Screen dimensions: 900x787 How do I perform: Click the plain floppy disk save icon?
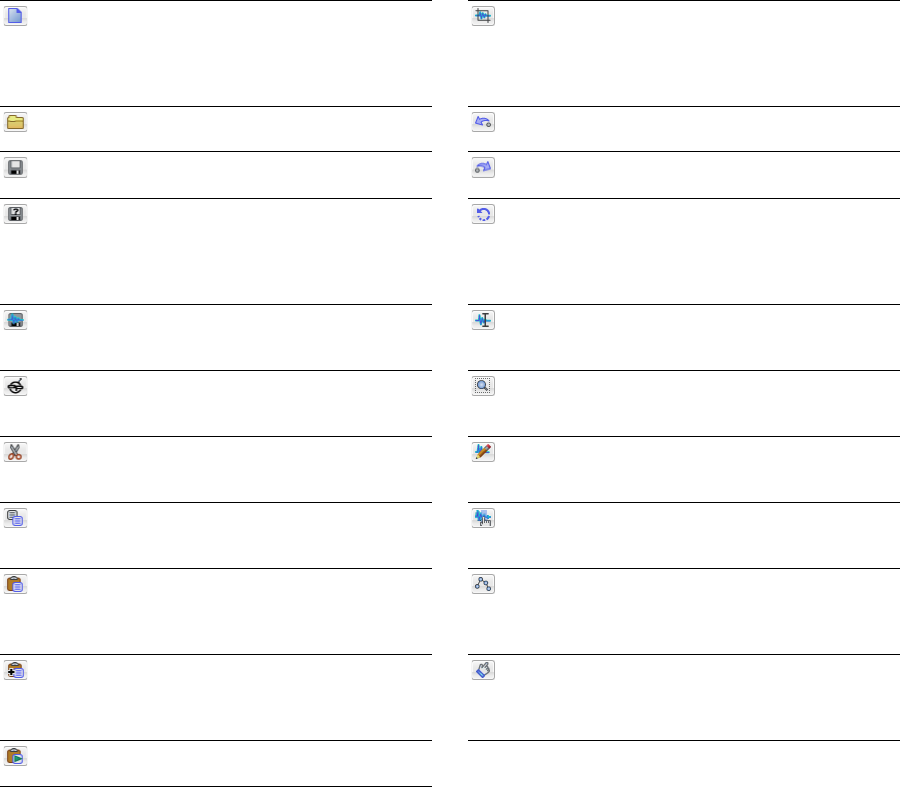pos(16,168)
